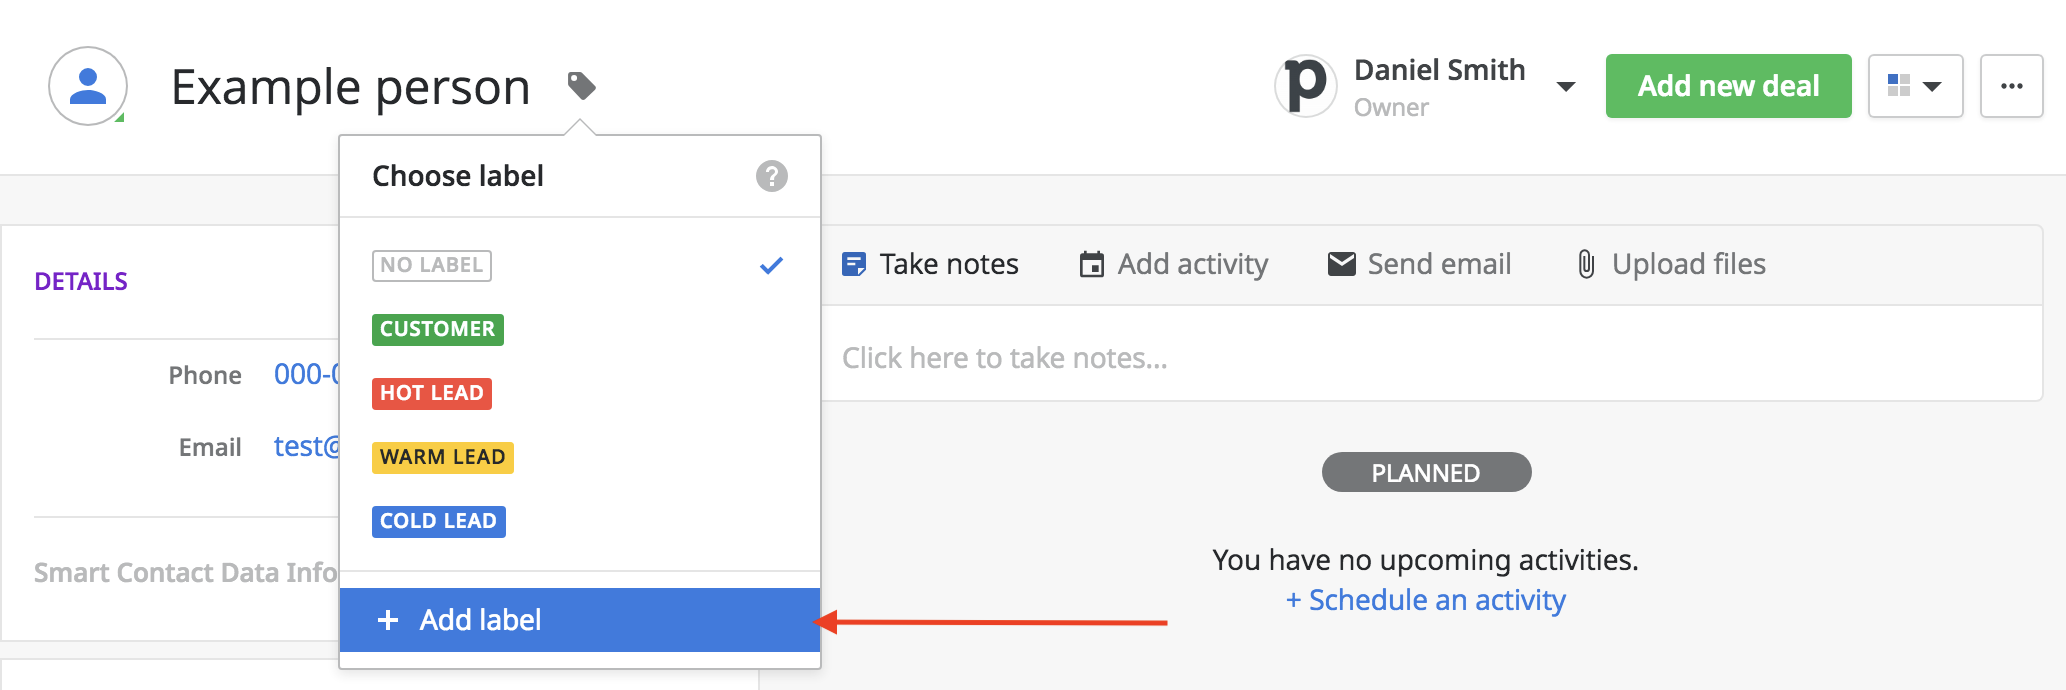Click the Add new deal button
Viewport: 2066px width, 690px height.
coord(1728,86)
